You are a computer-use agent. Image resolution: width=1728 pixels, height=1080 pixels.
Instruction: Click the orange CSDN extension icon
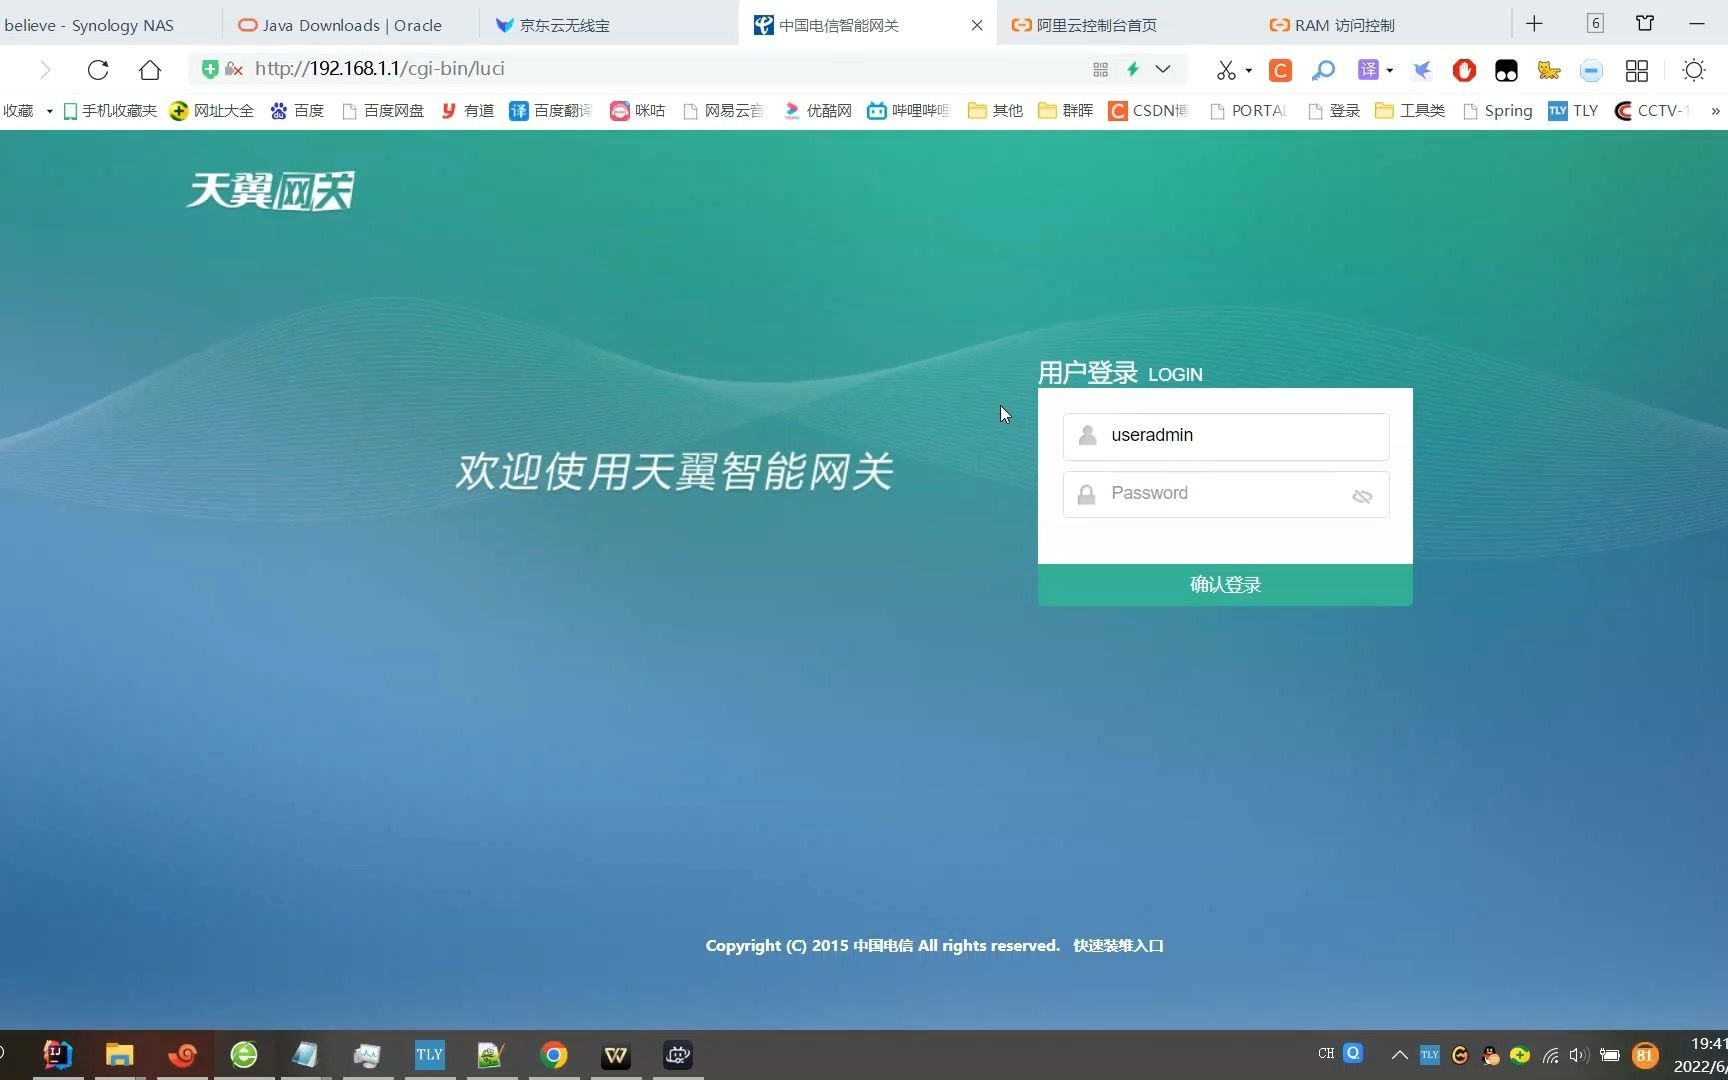[x=1280, y=70]
